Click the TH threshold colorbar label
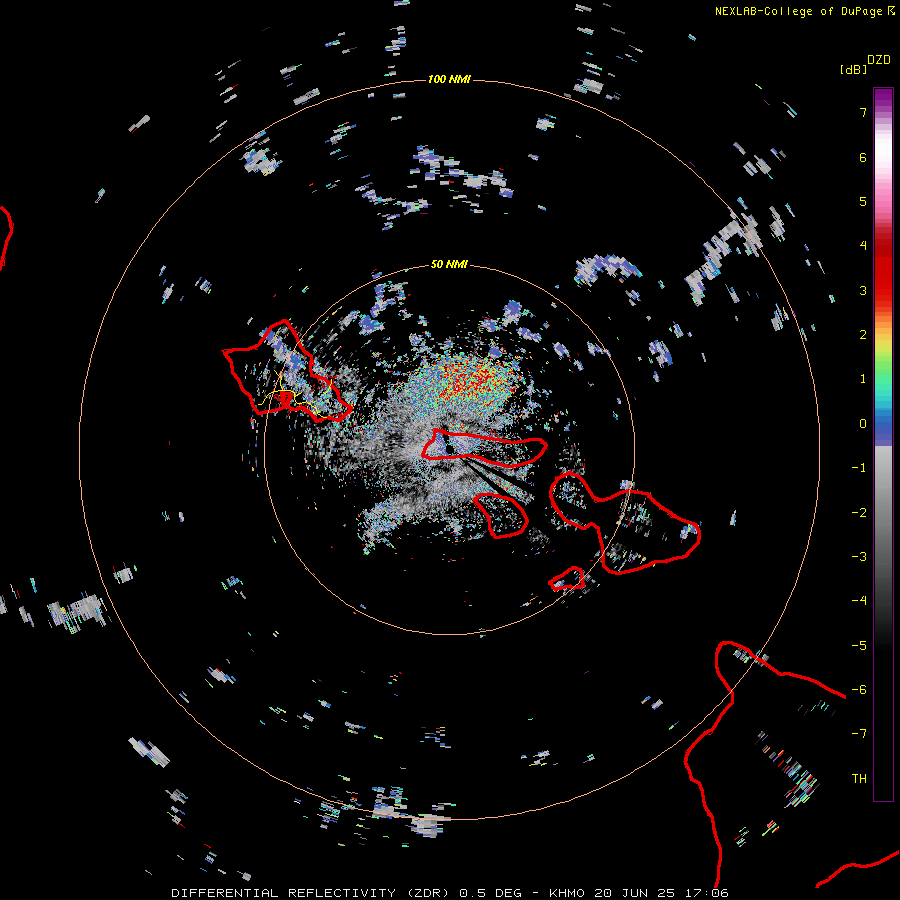Image resolution: width=900 pixels, height=900 pixels. (859, 779)
